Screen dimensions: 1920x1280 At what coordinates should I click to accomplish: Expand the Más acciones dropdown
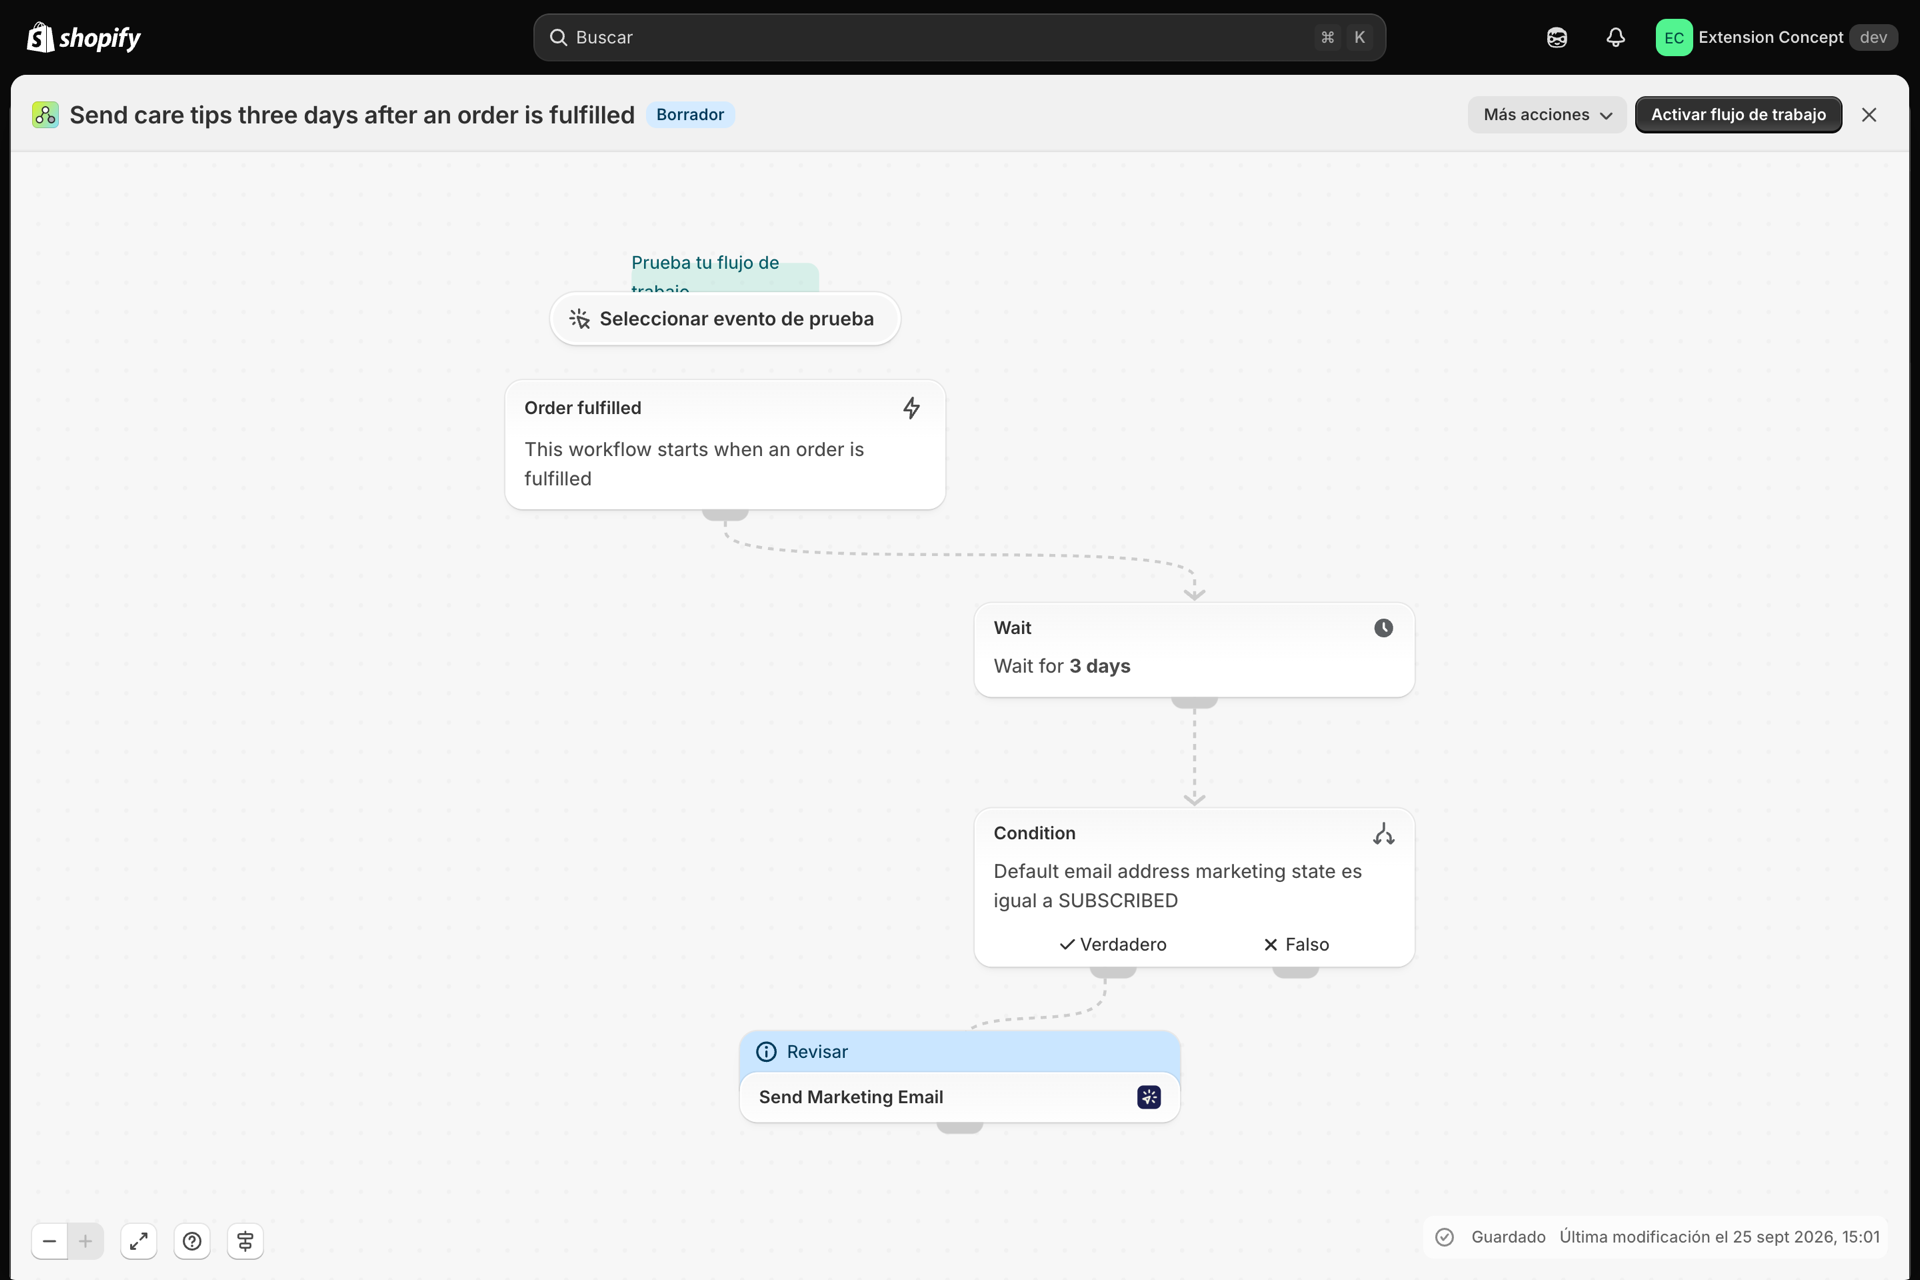pos(1547,115)
